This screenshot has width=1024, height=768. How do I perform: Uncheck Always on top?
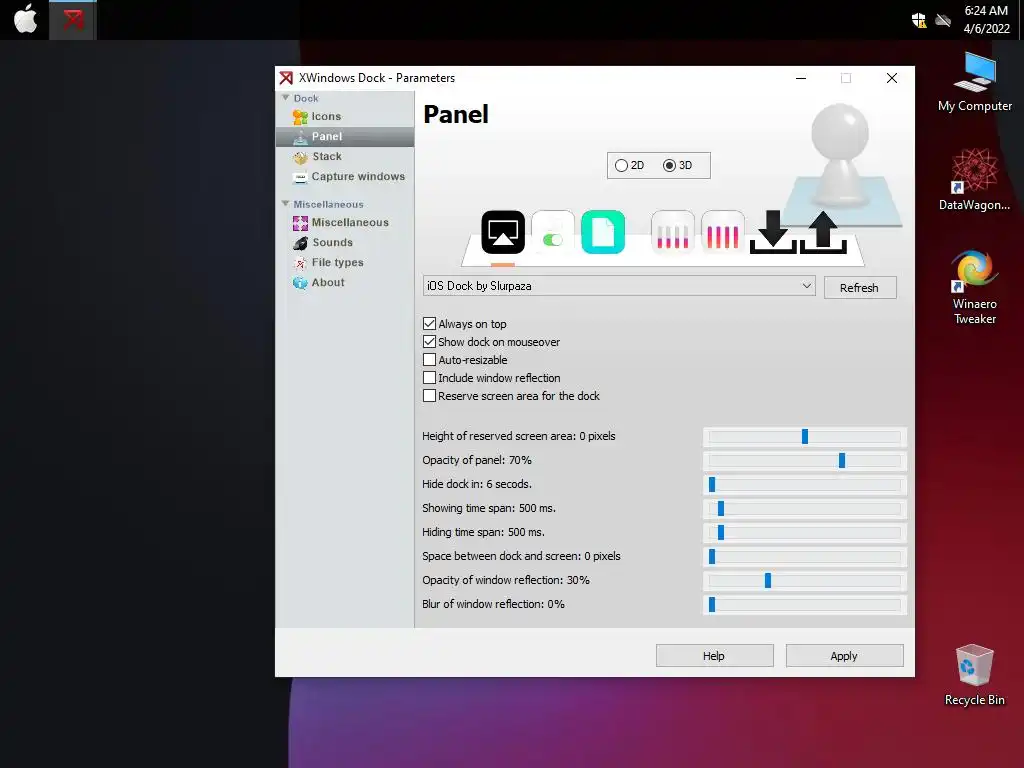(x=429, y=324)
